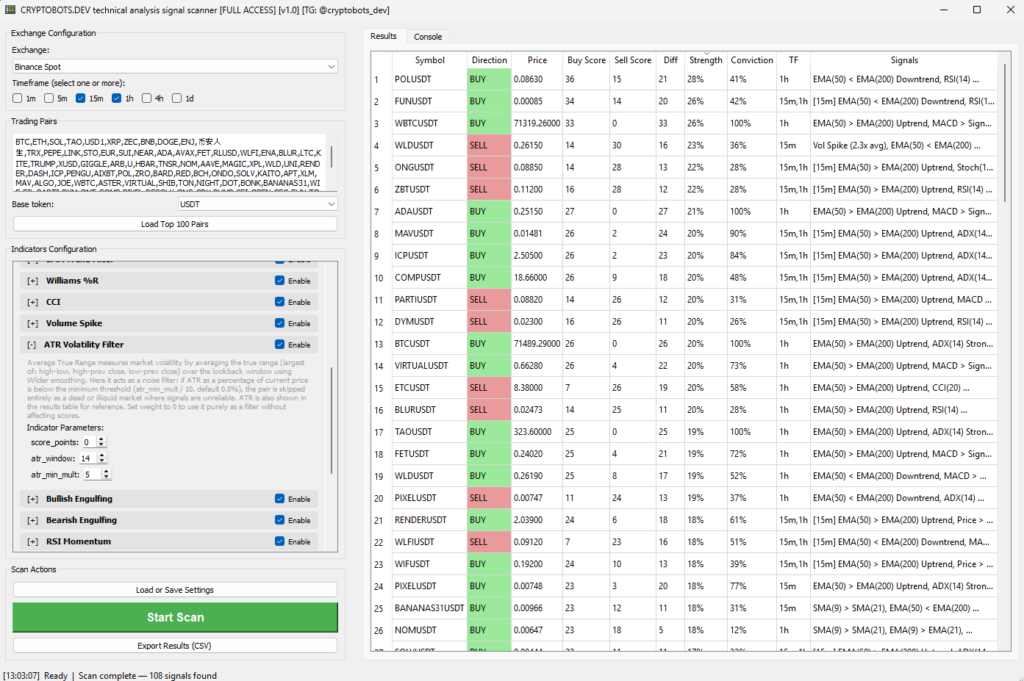Collapse the ATR Volatility Filter section
Screen dimensions: 1024x681
tap(32, 345)
